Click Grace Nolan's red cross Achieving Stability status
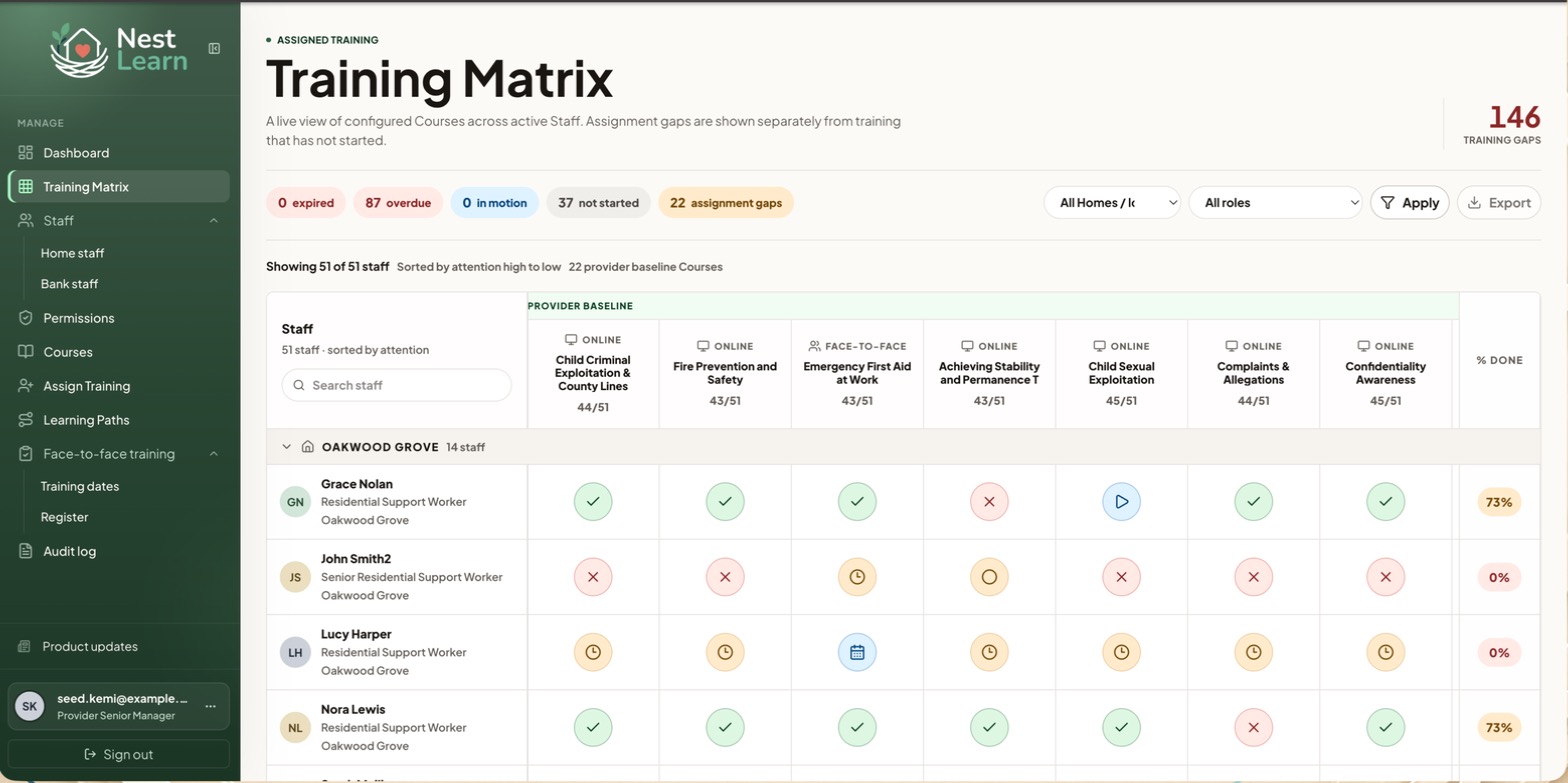Image resolution: width=1568 pixels, height=783 pixels. (989, 502)
